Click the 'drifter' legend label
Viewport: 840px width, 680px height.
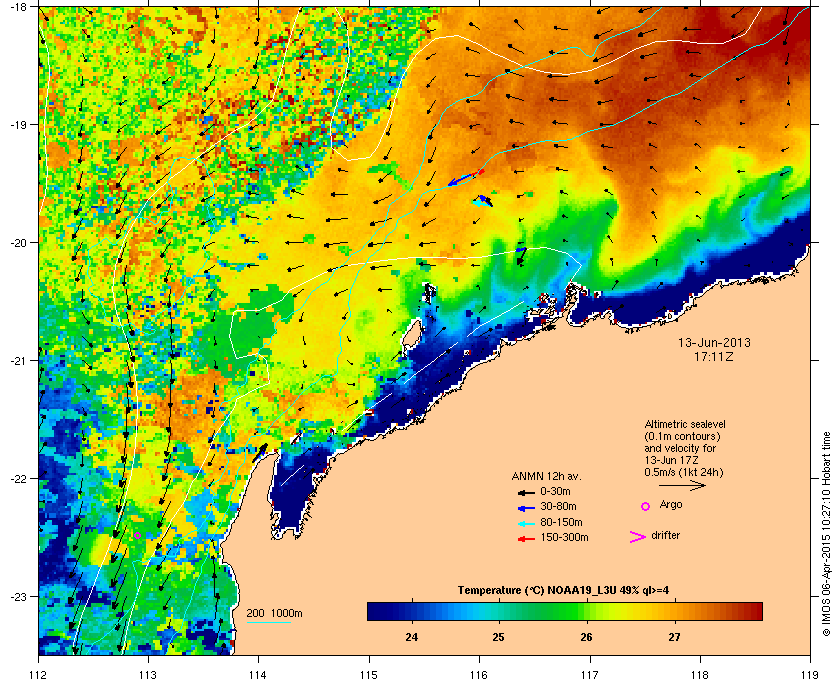pos(665,535)
